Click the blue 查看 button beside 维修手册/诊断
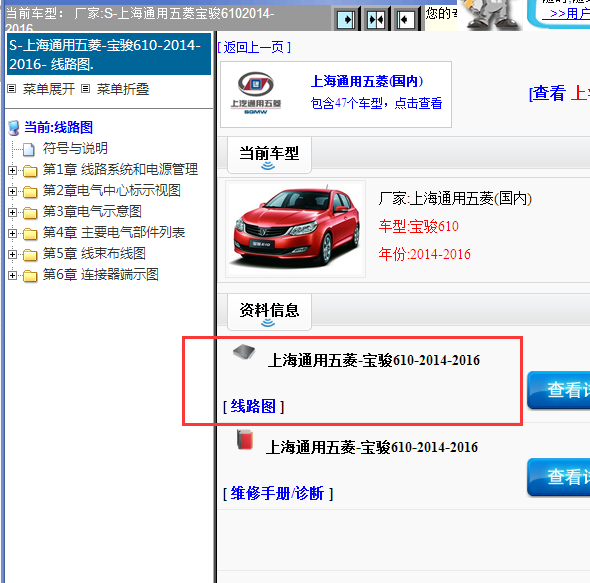Image resolution: width=590 pixels, height=583 pixels. coord(559,477)
